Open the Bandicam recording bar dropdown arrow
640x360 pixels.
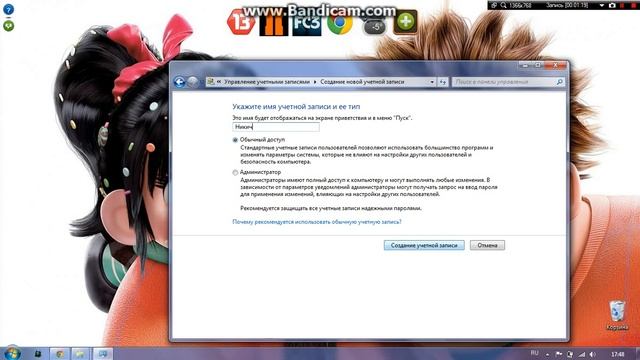(x=602, y=6)
